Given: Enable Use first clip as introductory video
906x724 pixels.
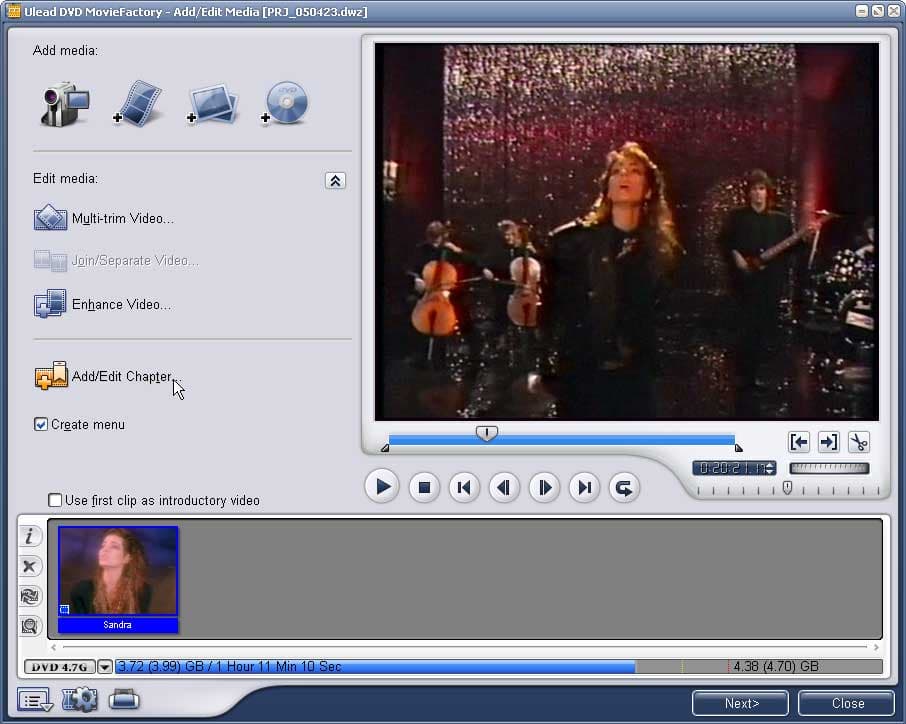Looking at the screenshot, I should (55, 500).
